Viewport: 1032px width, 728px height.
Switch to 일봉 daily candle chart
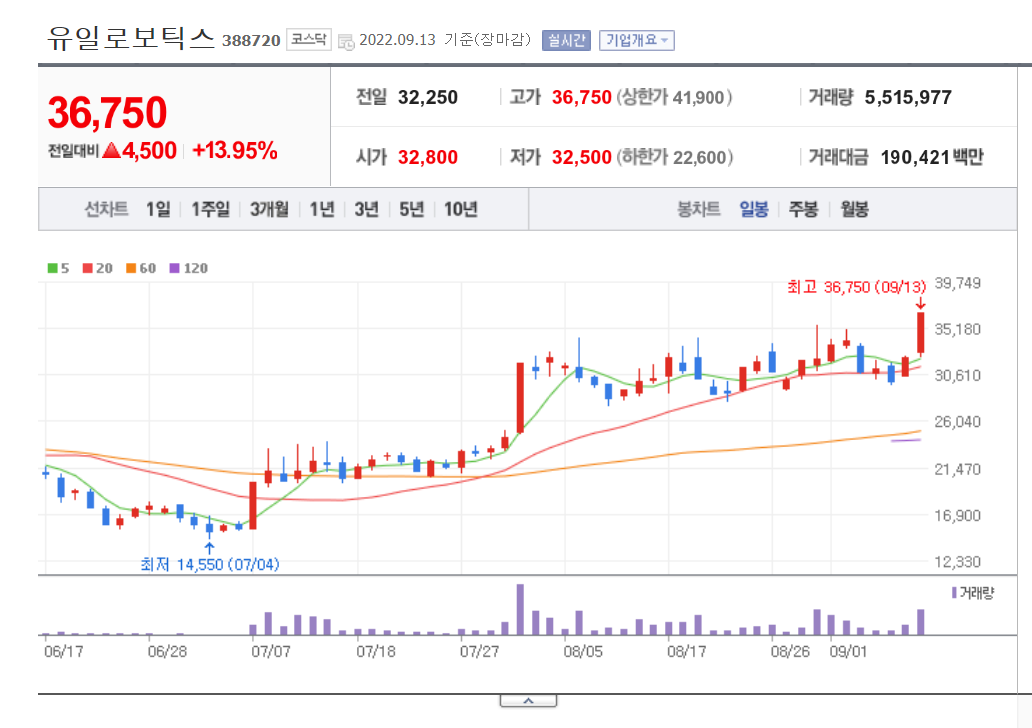754,209
